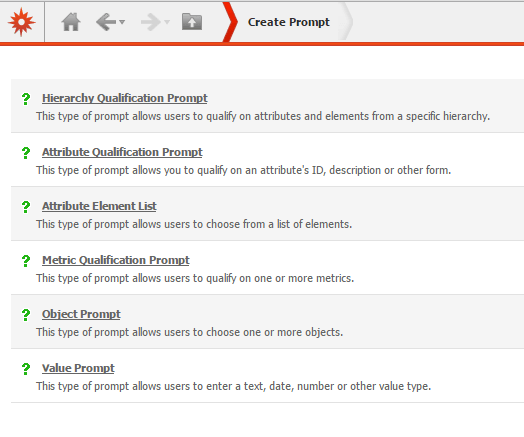Go to Home via the house icon
The width and height of the screenshot is (524, 437).
pyautogui.click(x=71, y=22)
